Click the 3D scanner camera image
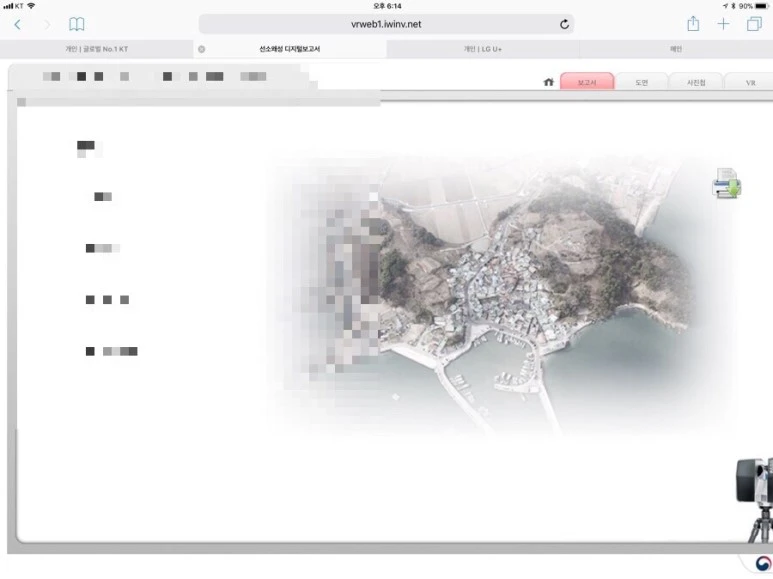The height and width of the screenshot is (579, 773). (755, 499)
